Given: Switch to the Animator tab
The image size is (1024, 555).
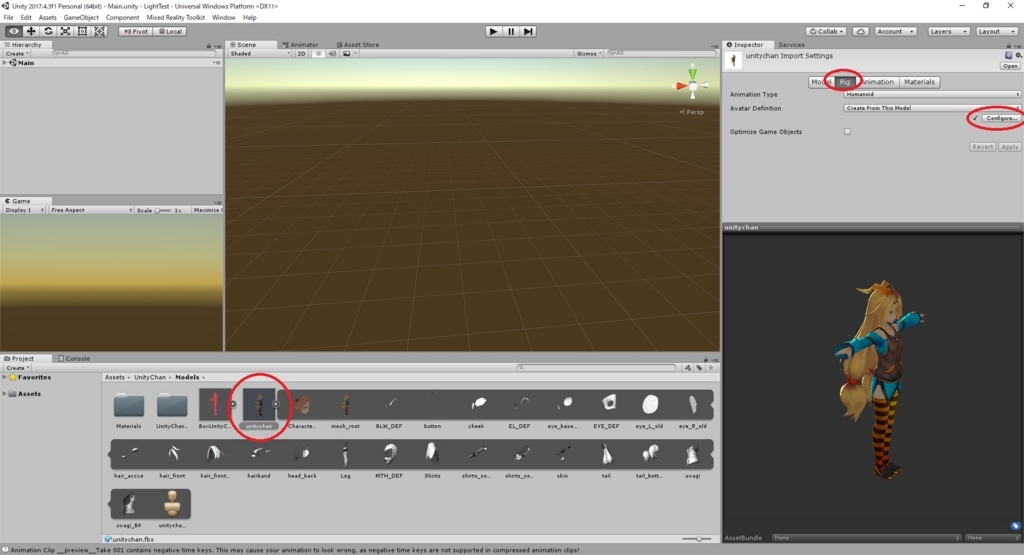Looking at the screenshot, I should tap(300, 45).
